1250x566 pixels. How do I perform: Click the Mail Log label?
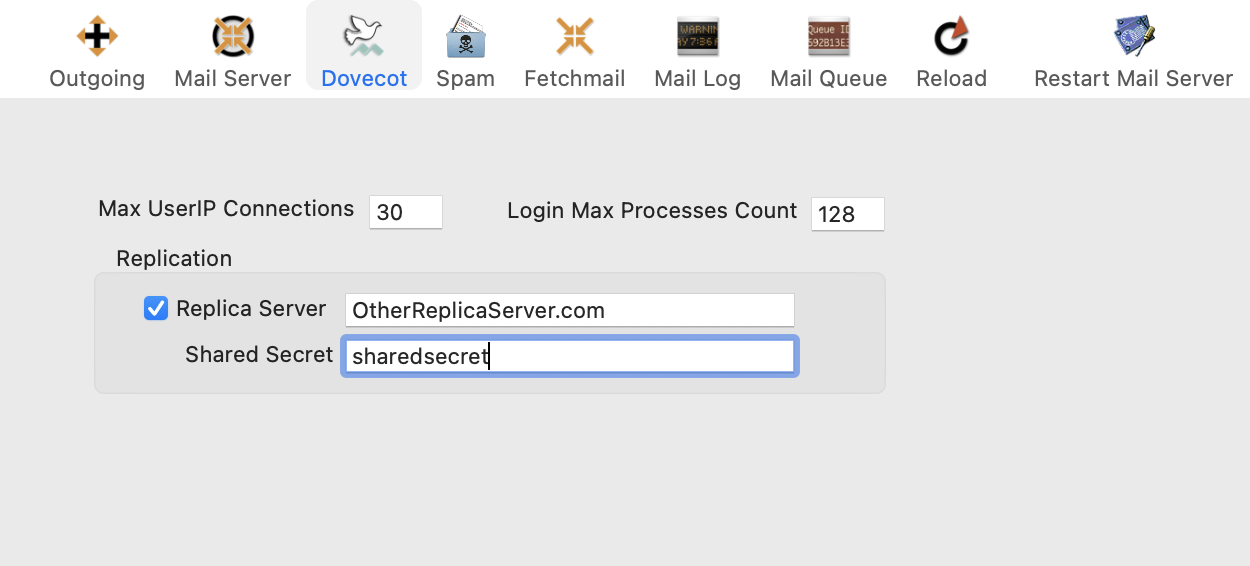pos(697,79)
